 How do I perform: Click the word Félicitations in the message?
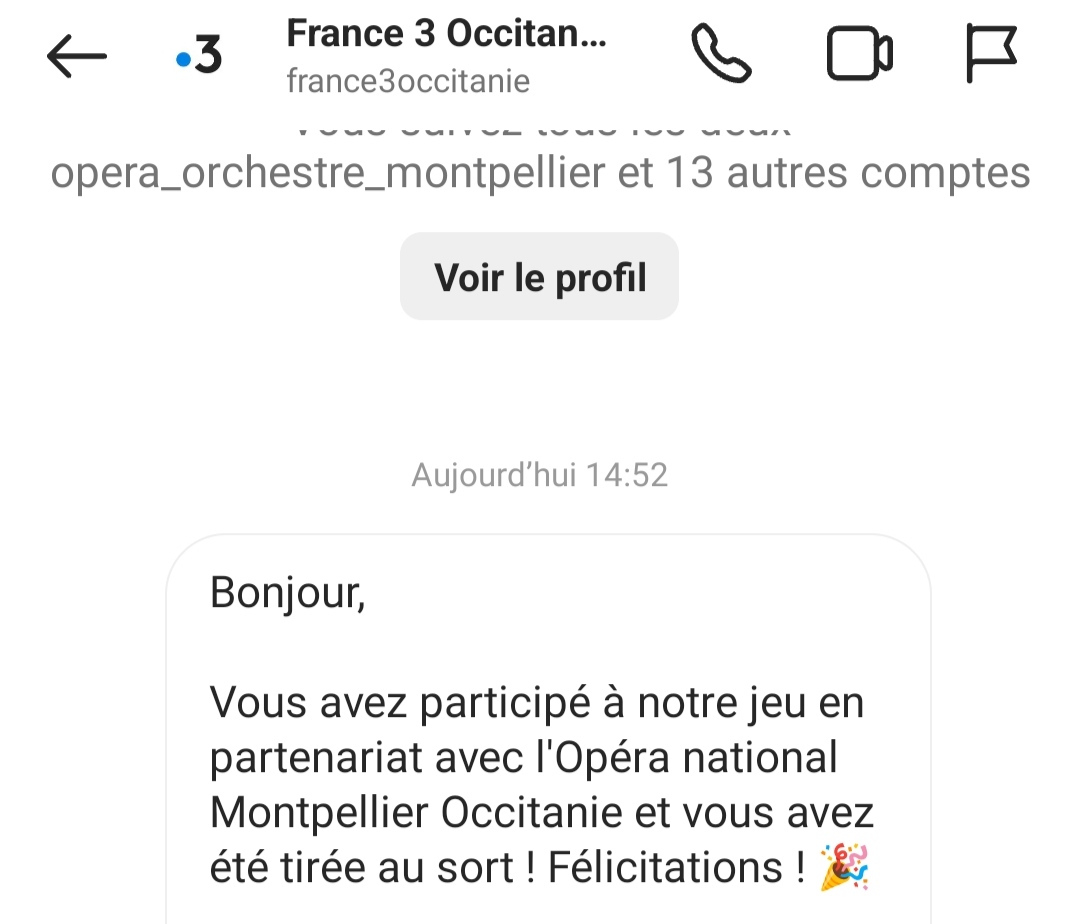[665, 867]
